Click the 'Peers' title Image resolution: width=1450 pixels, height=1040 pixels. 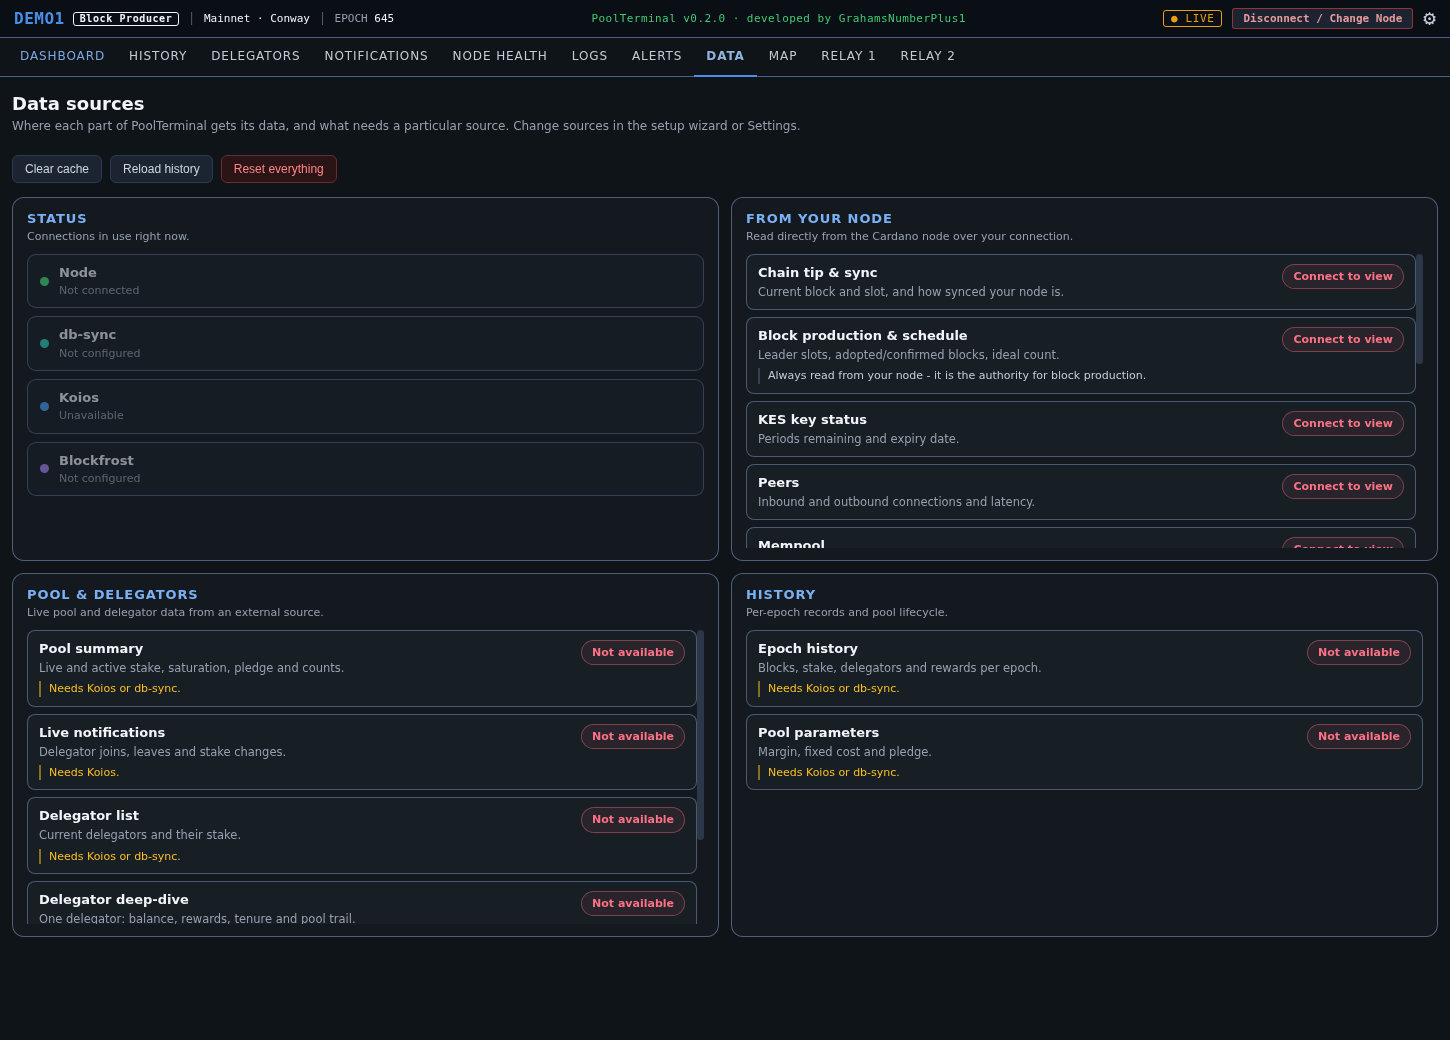[x=779, y=483]
